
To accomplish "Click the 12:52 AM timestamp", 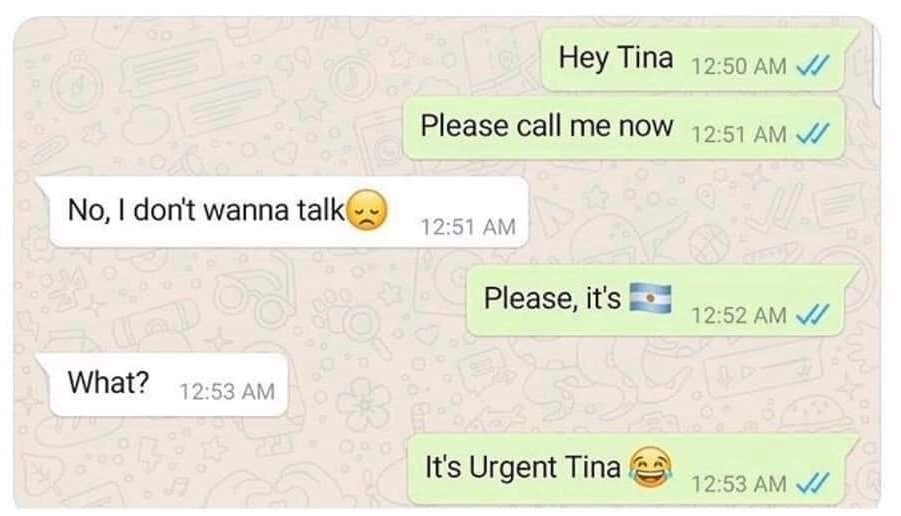I will pos(738,315).
